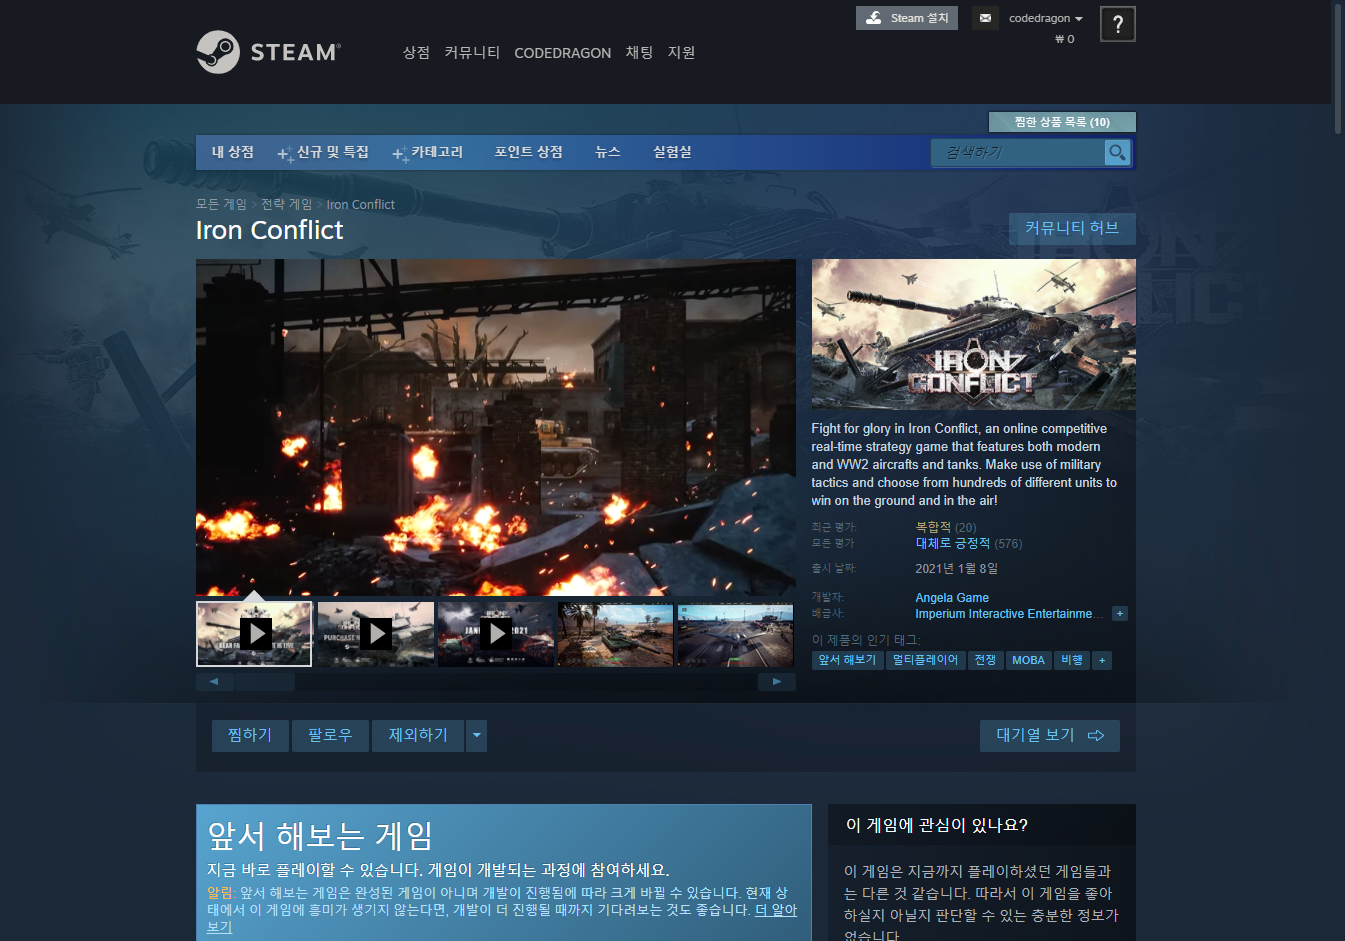Click the main video player

pos(496,428)
